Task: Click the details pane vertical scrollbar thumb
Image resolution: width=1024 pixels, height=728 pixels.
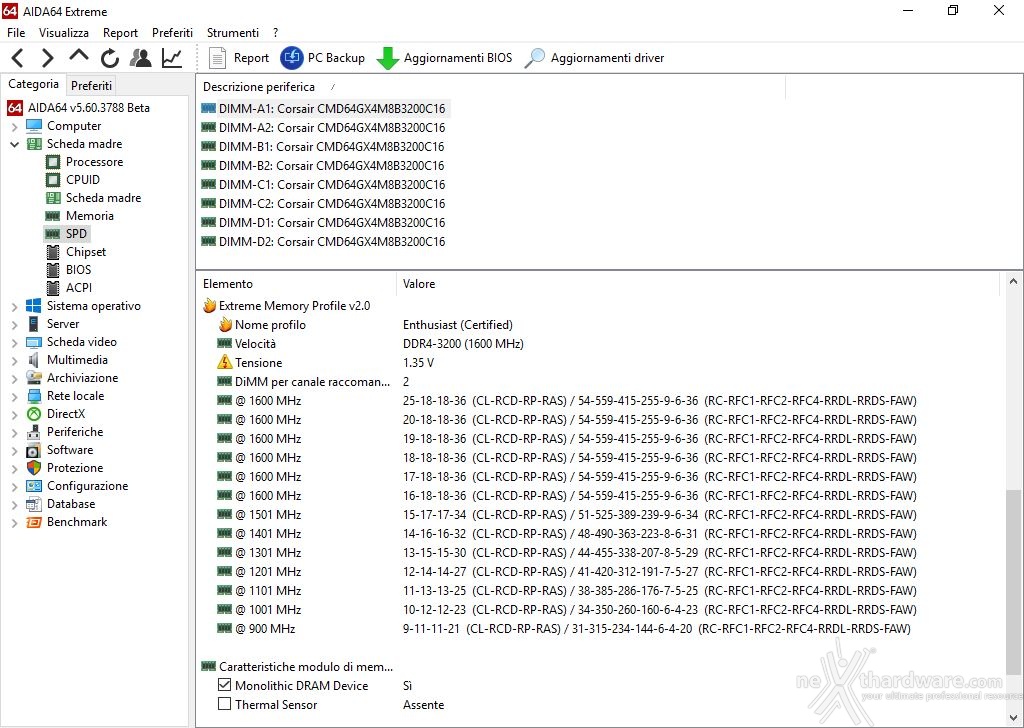Action: pos(1013,581)
